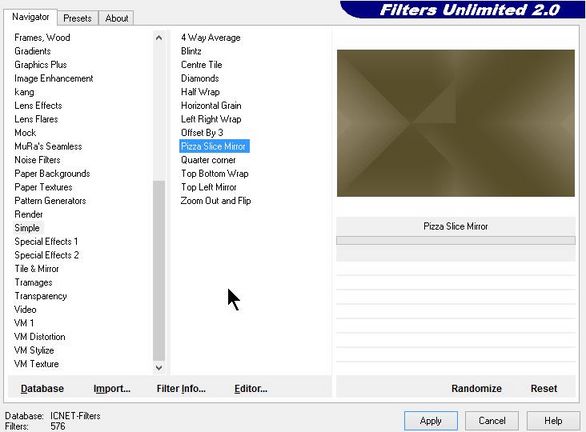Pick the Lens Flares category
The height and width of the screenshot is (432, 586).
(36, 119)
